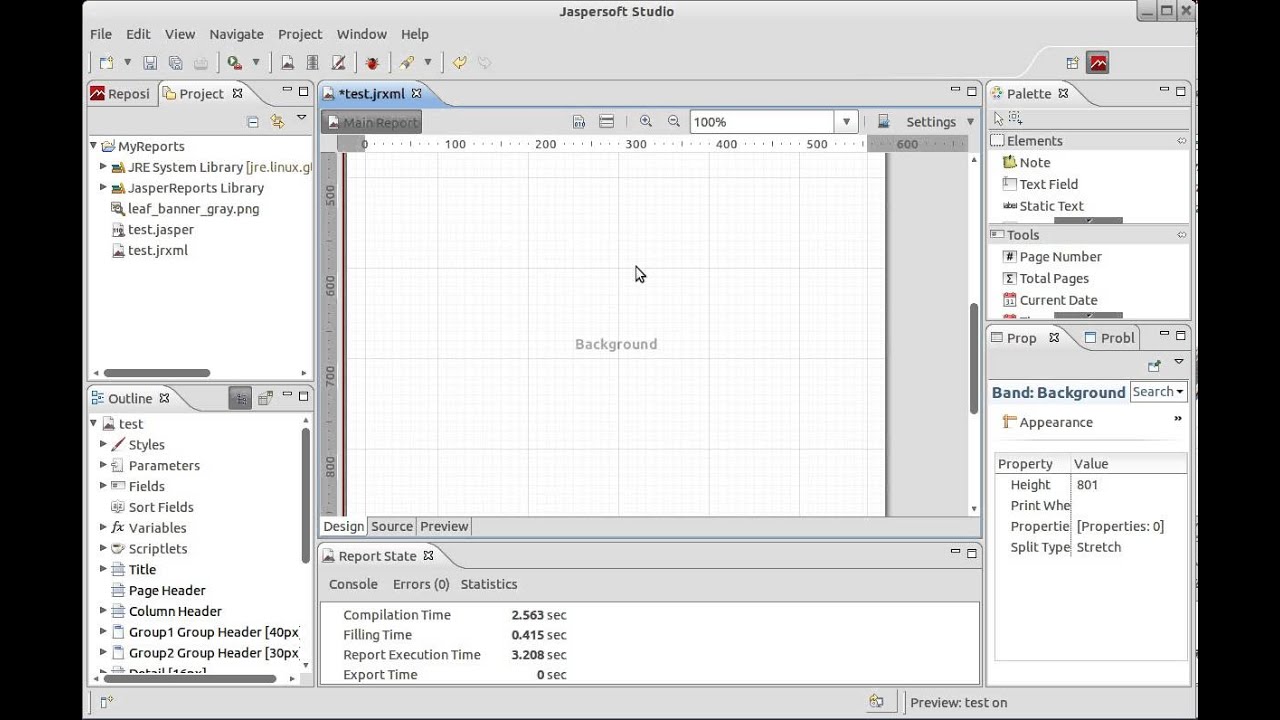Click the Open Perspective icon
1280x720 pixels.
click(x=1072, y=63)
